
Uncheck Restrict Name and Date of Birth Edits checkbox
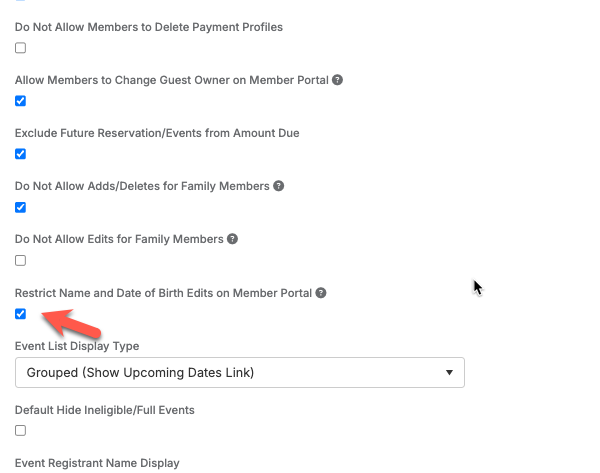[x=21, y=314]
